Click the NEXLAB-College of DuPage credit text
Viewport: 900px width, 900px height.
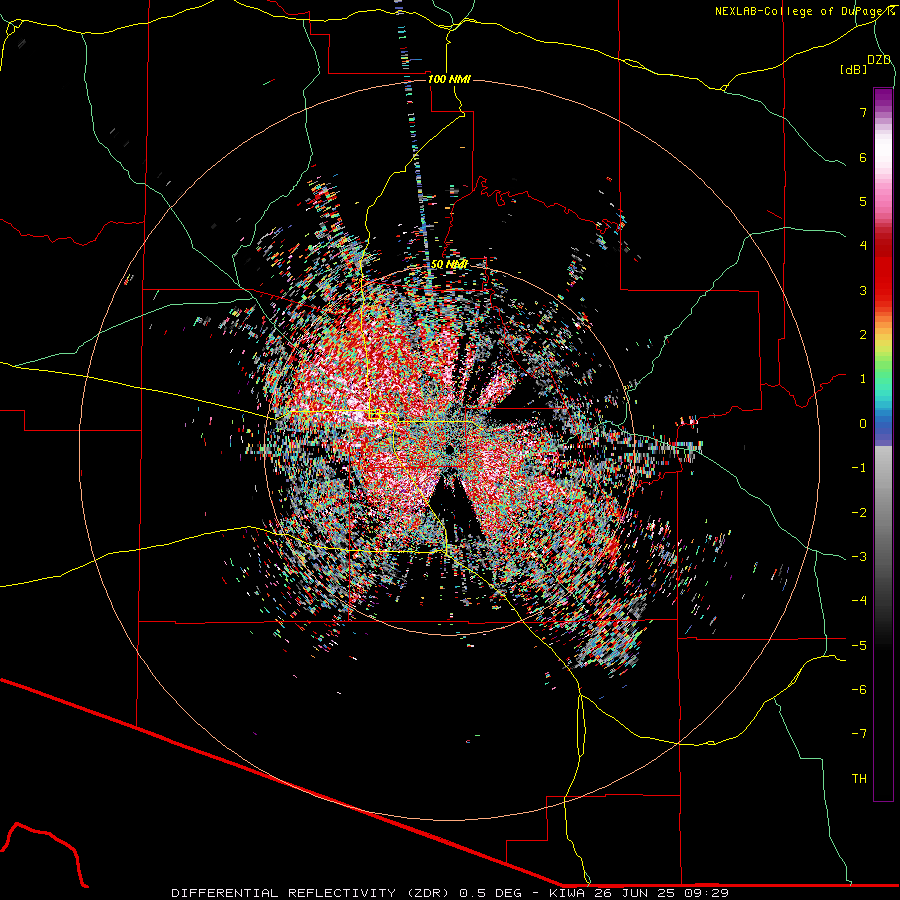pyautogui.click(x=804, y=11)
